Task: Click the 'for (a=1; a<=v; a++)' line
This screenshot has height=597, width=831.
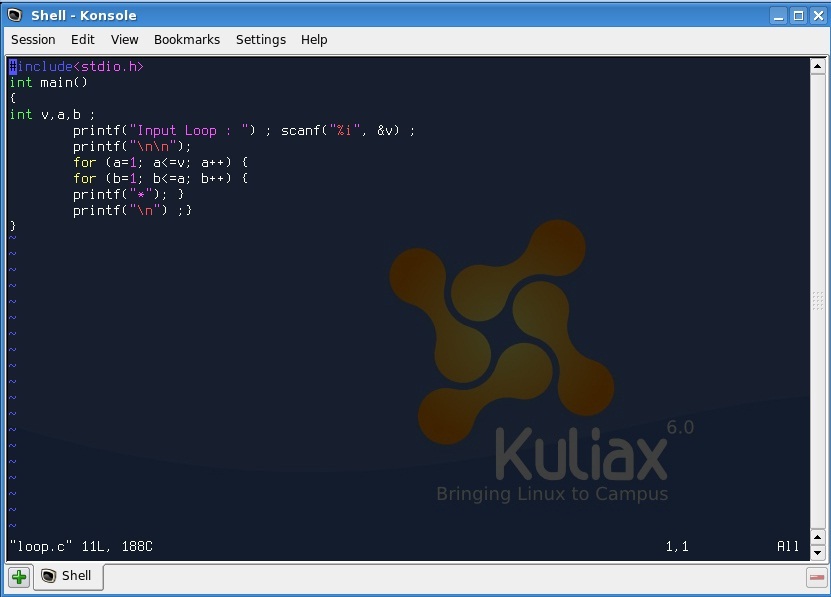Action: tap(160, 162)
